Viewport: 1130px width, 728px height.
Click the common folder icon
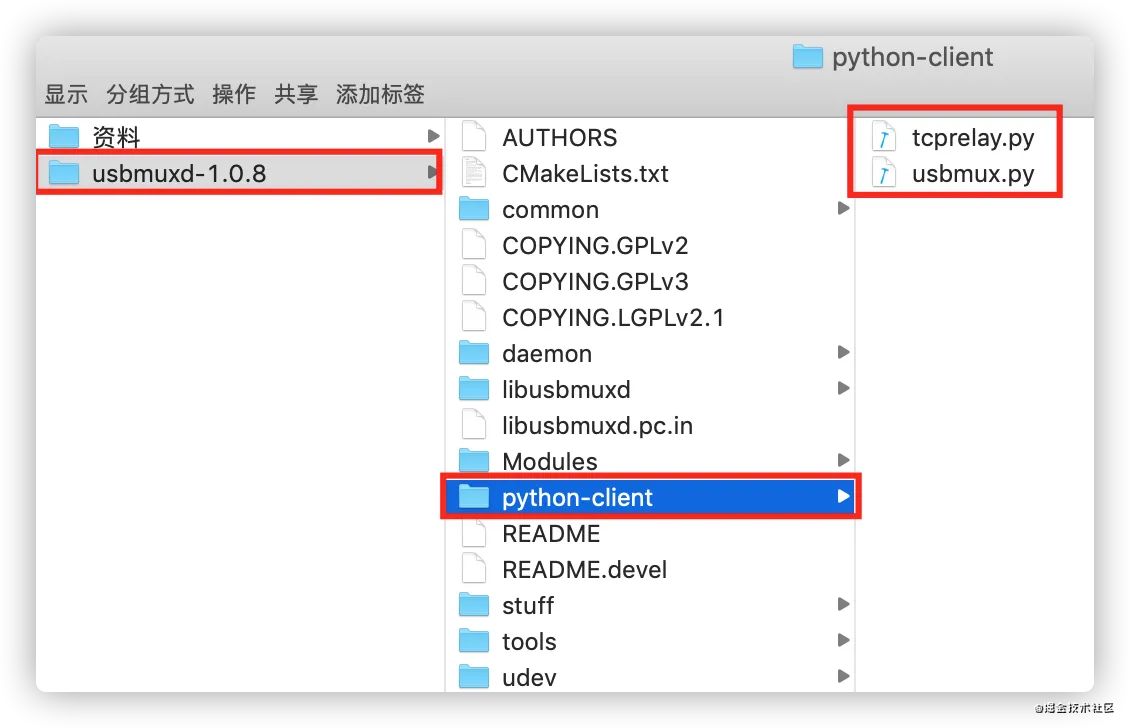coord(473,208)
